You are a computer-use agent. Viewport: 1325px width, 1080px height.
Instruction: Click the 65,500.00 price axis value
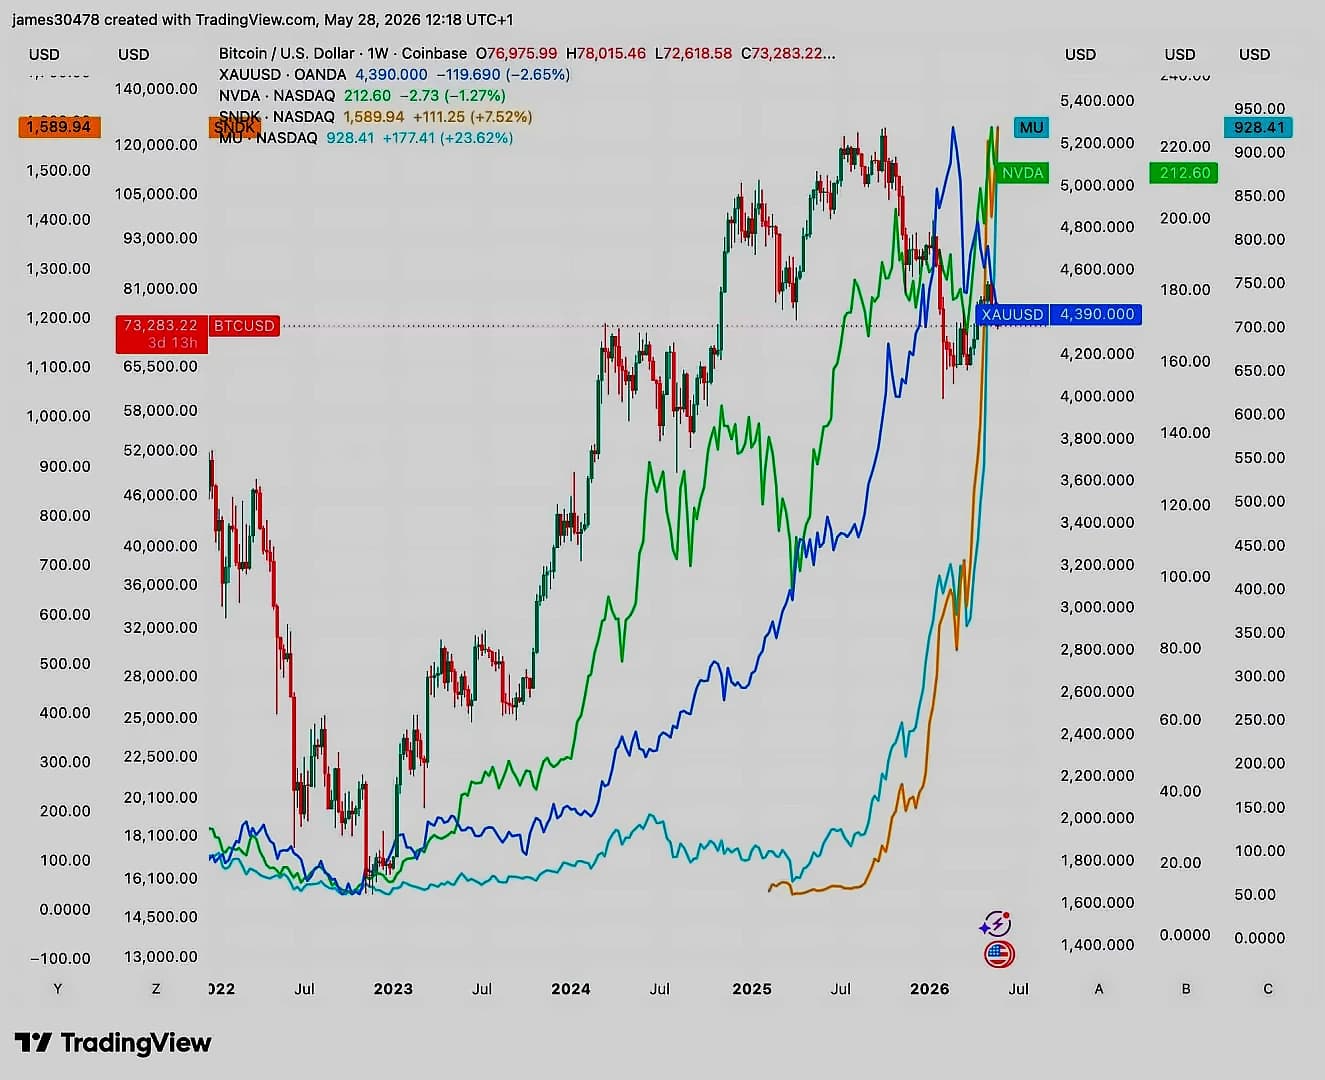(160, 367)
